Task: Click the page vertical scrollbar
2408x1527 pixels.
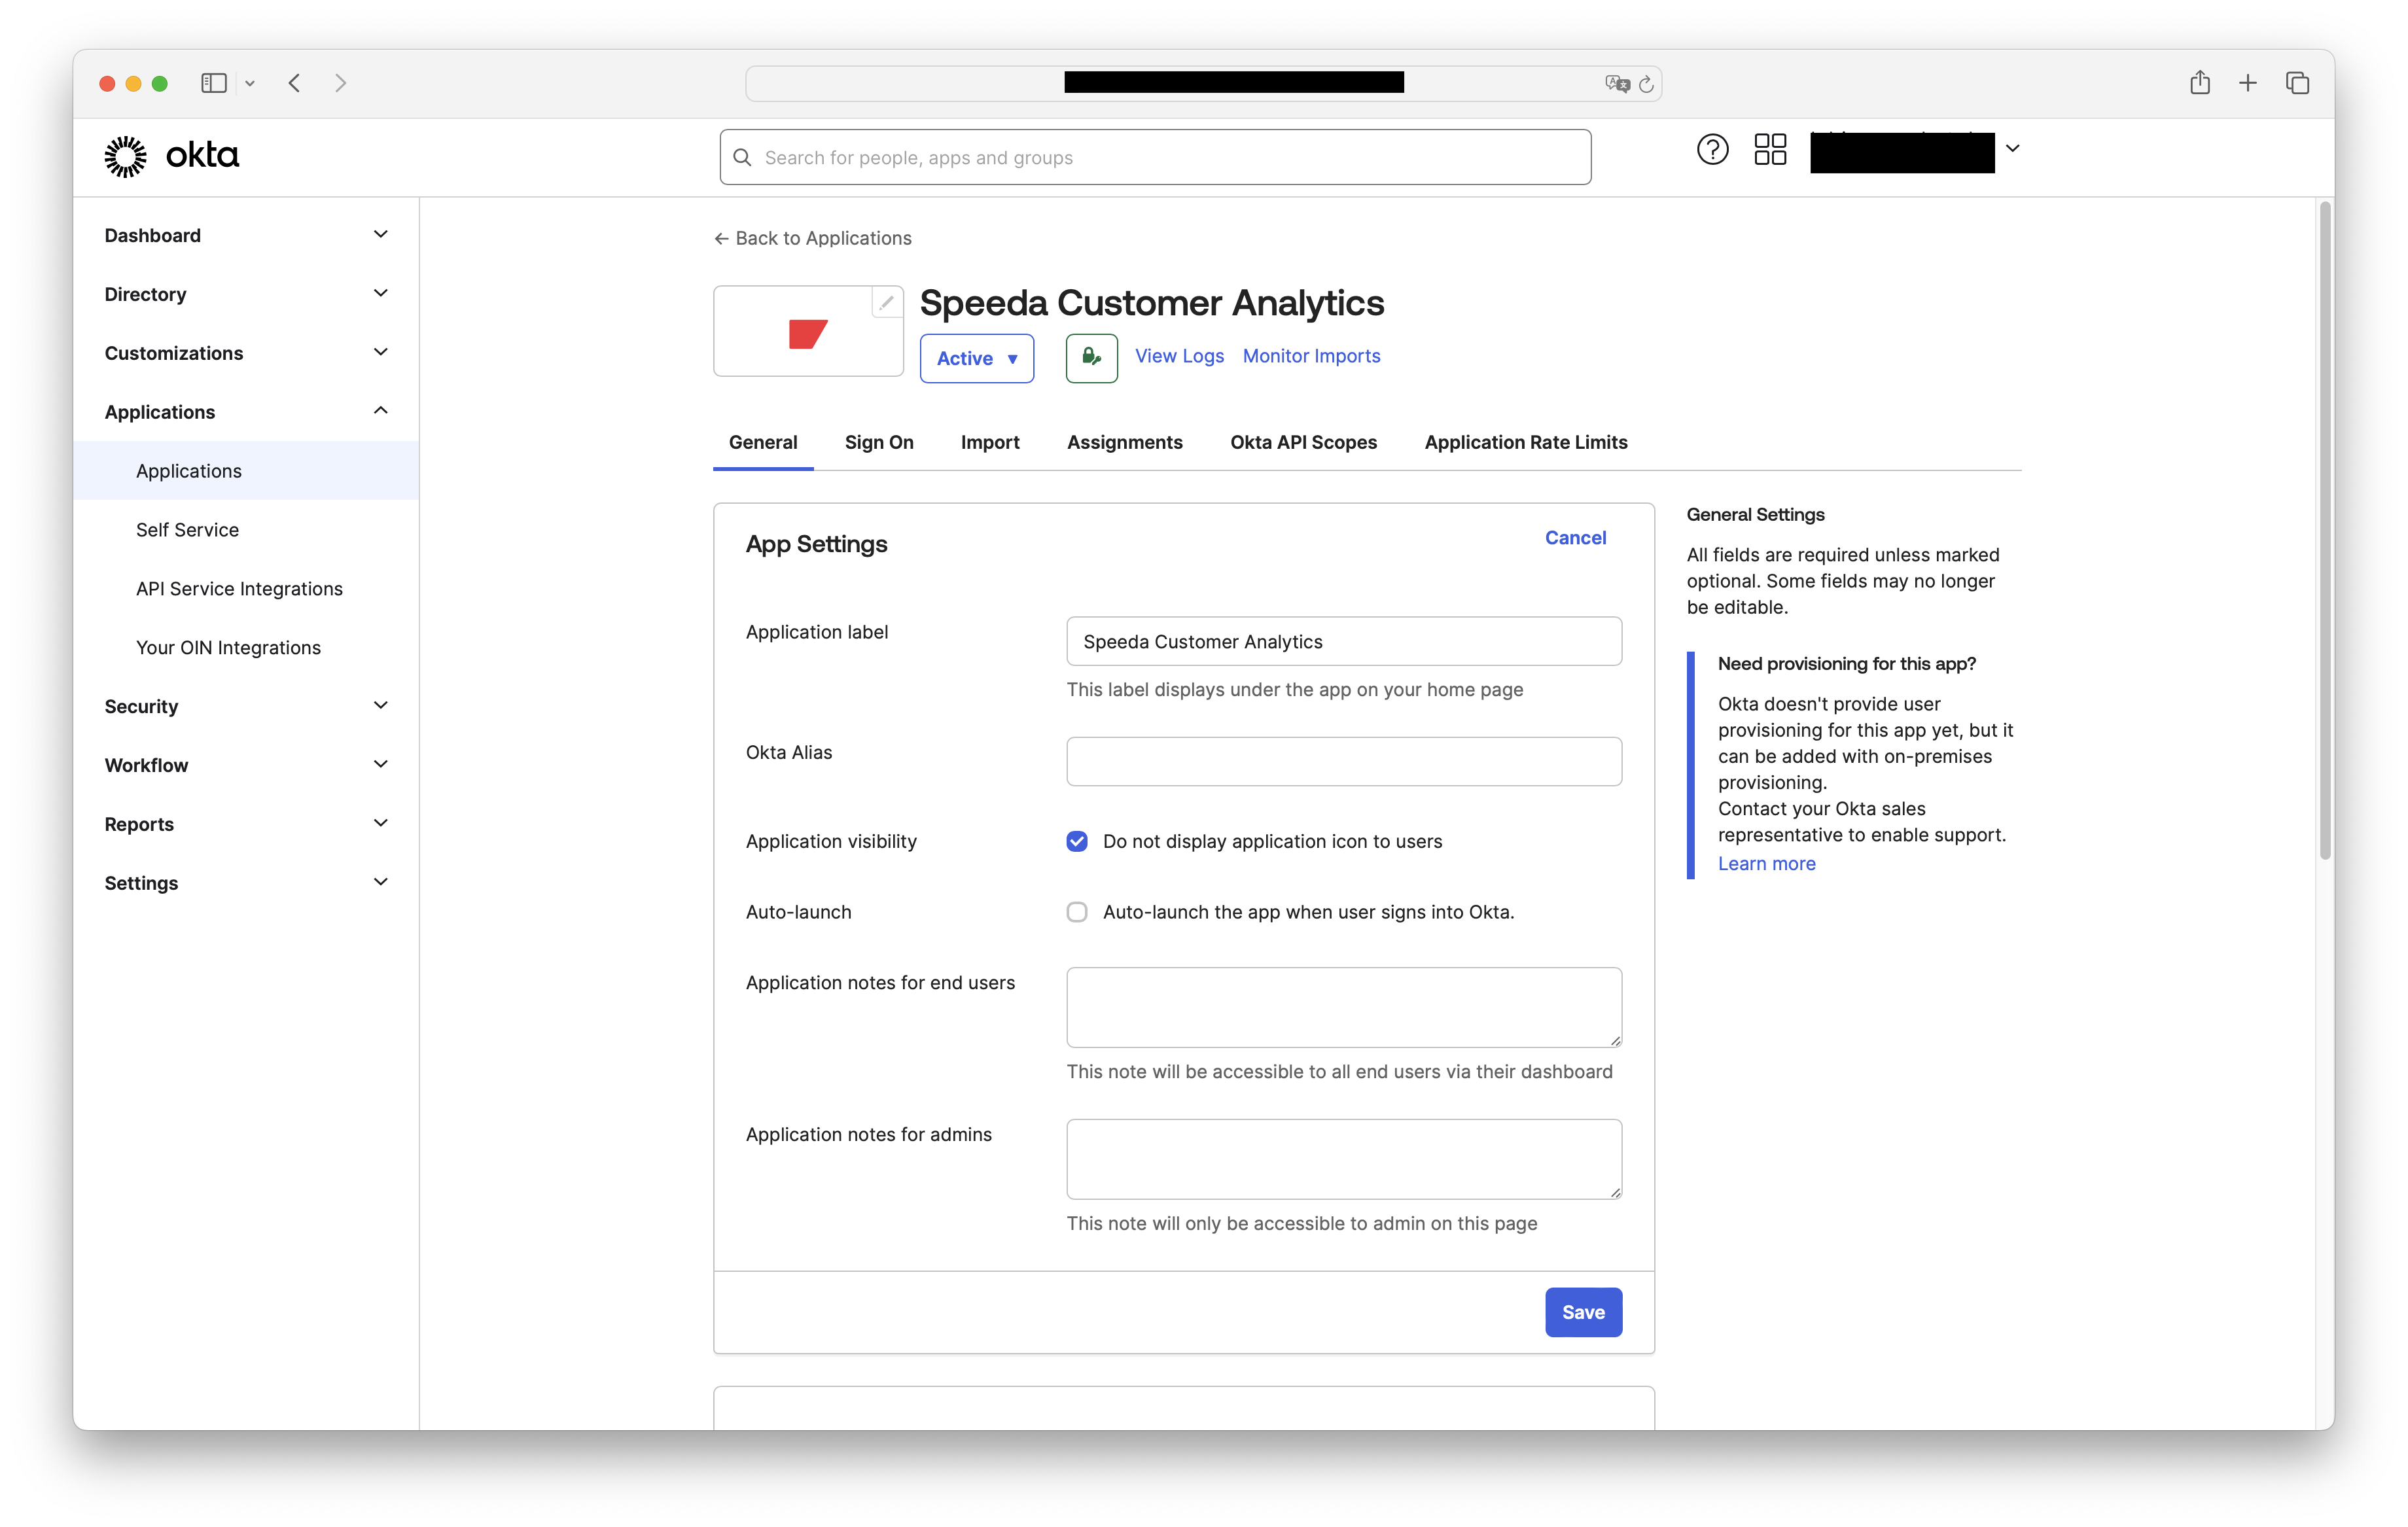Action: coord(2325,530)
